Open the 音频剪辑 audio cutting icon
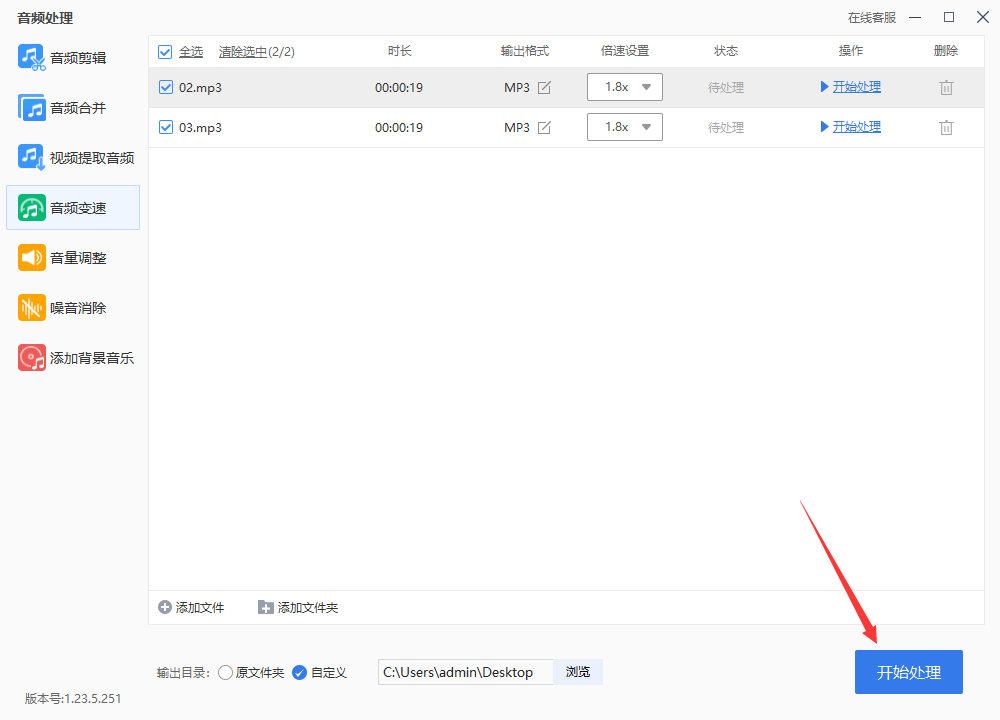The image size is (1000, 720). [31, 57]
